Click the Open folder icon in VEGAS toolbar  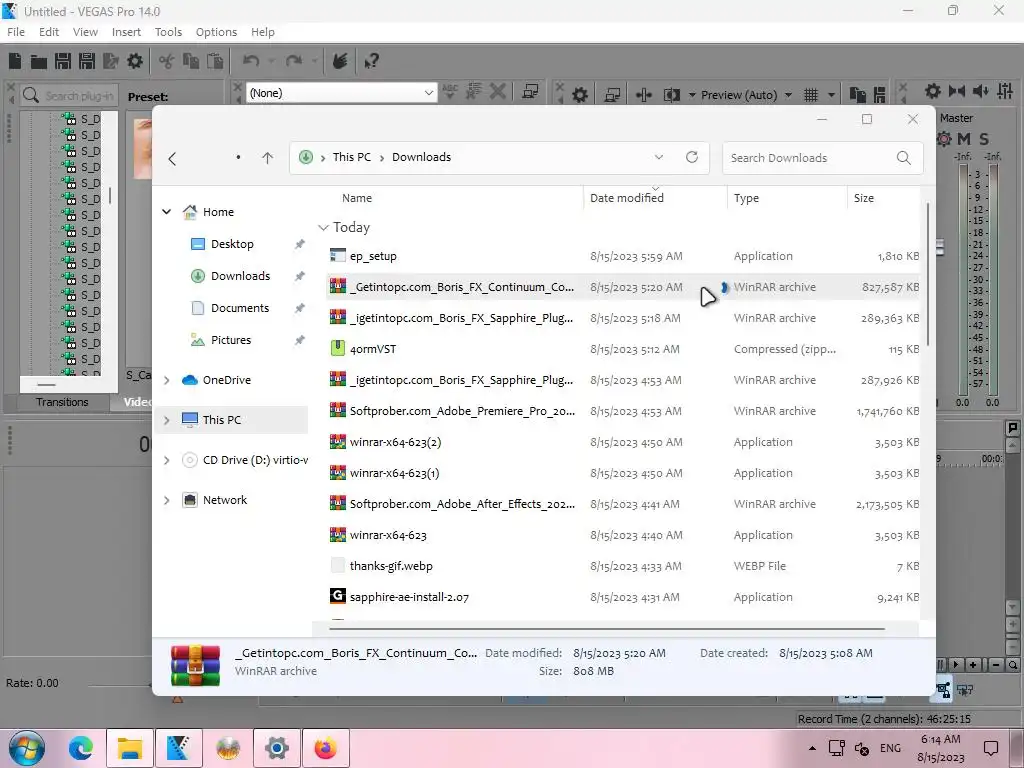point(39,61)
